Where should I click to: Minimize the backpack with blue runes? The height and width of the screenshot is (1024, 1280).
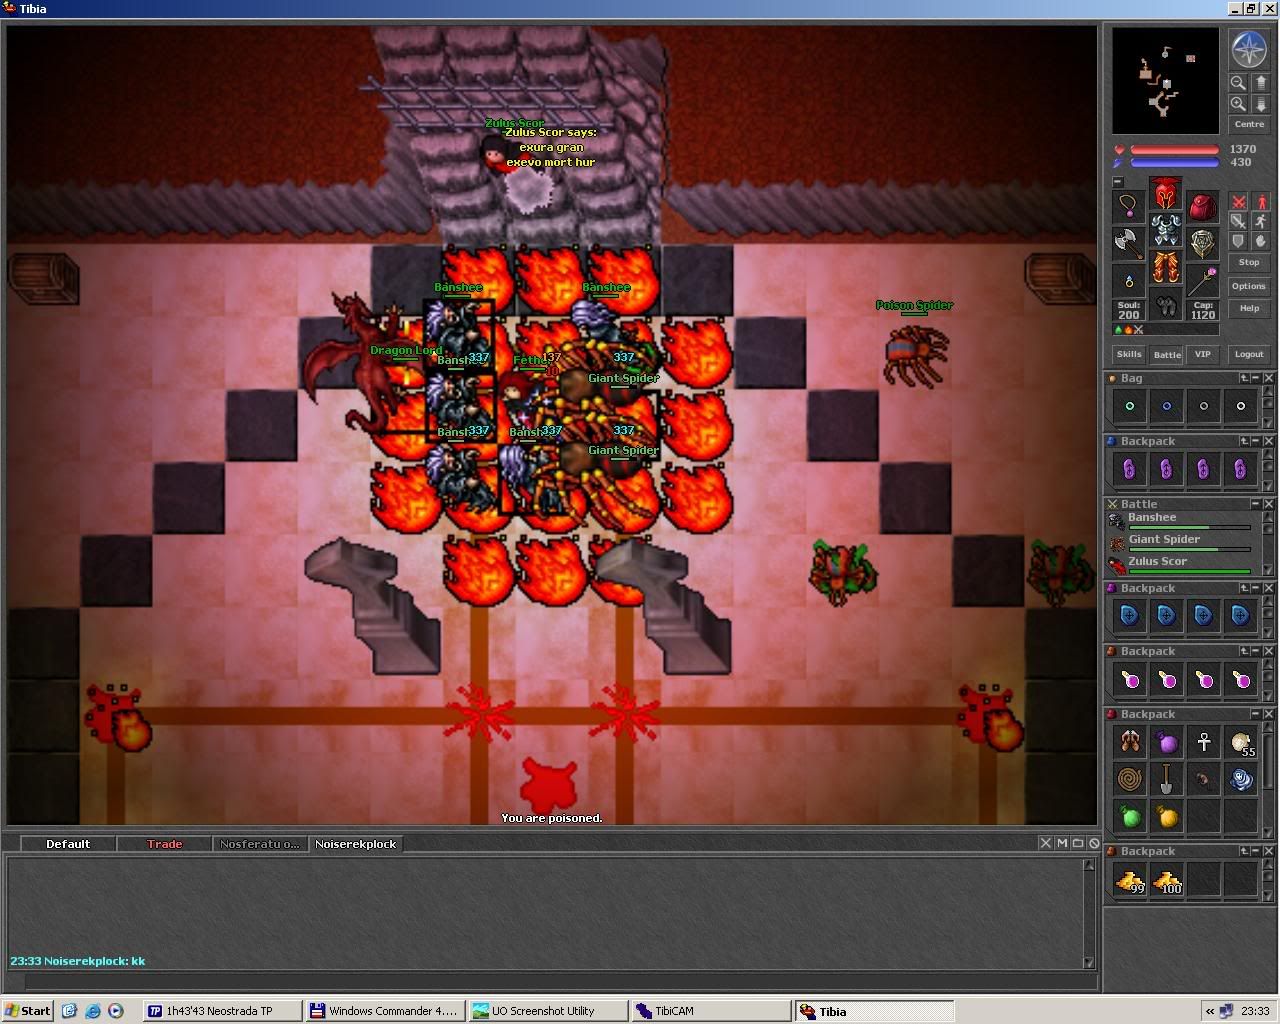[x=1256, y=588]
